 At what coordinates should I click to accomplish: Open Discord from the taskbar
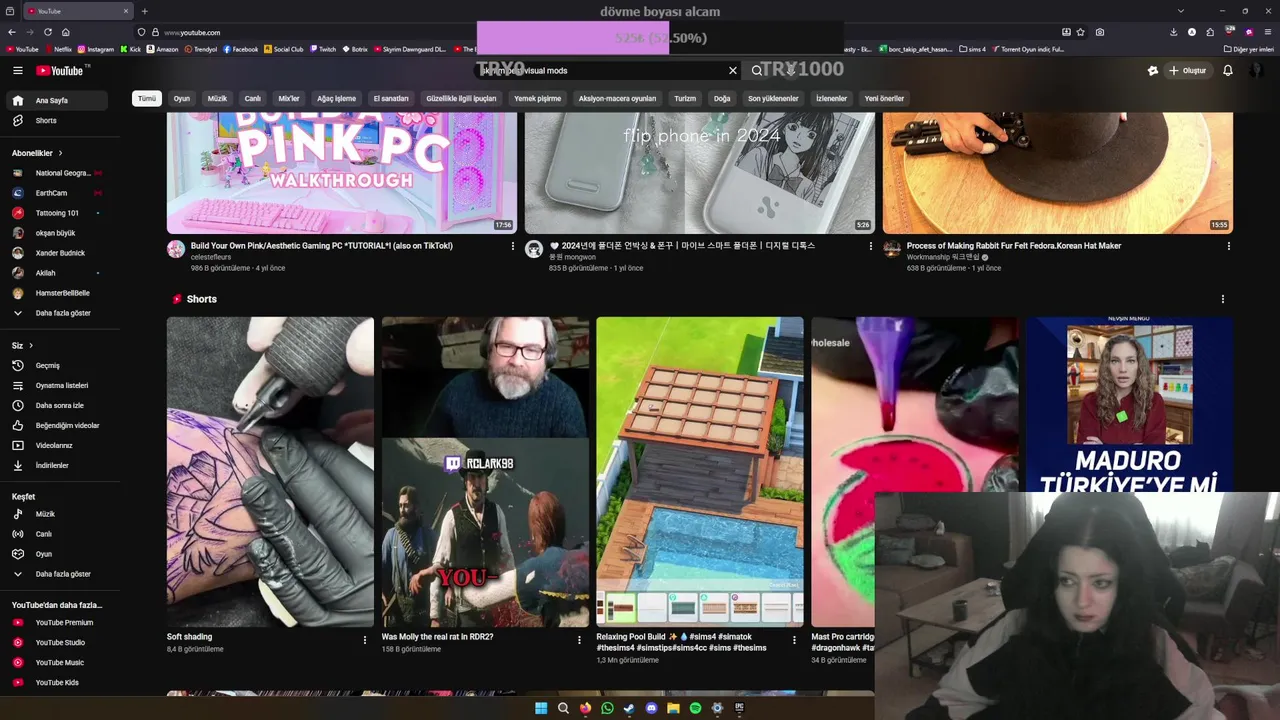tap(651, 708)
